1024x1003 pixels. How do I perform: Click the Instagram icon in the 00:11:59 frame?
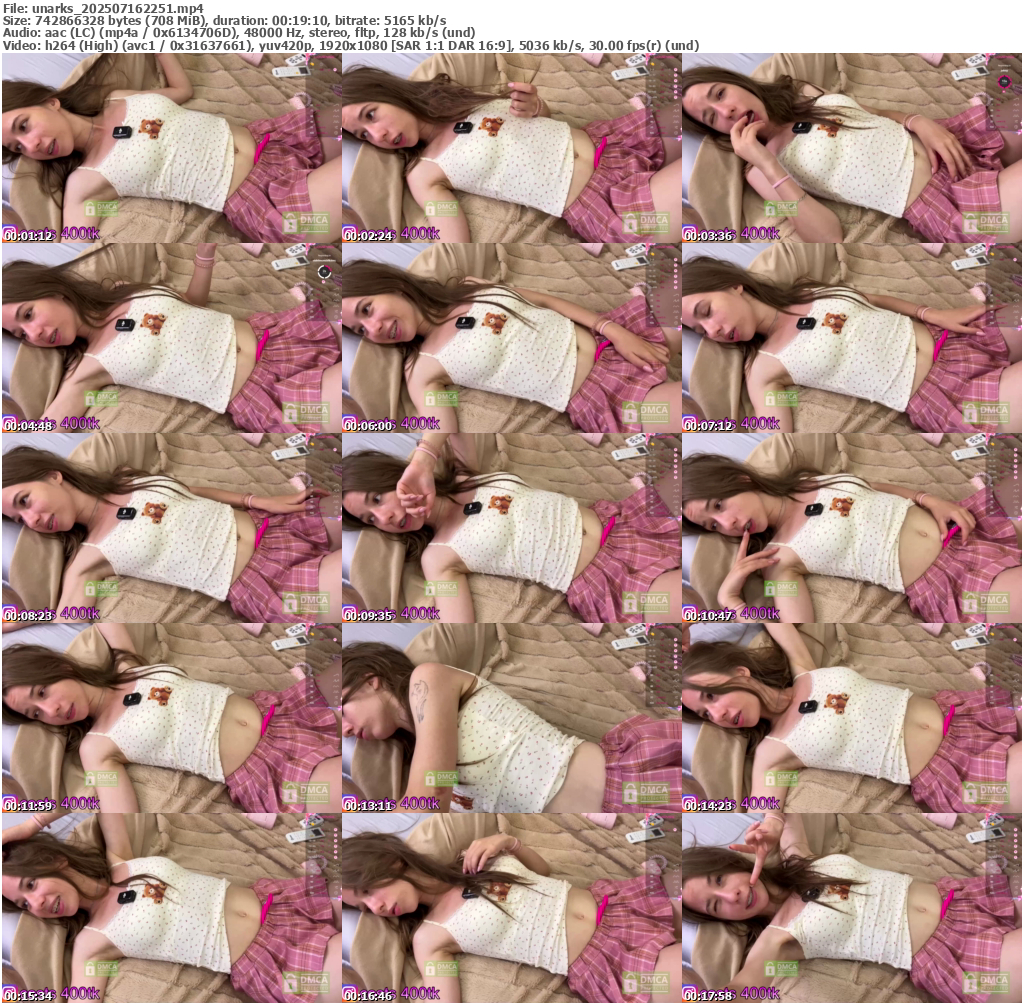(9, 801)
